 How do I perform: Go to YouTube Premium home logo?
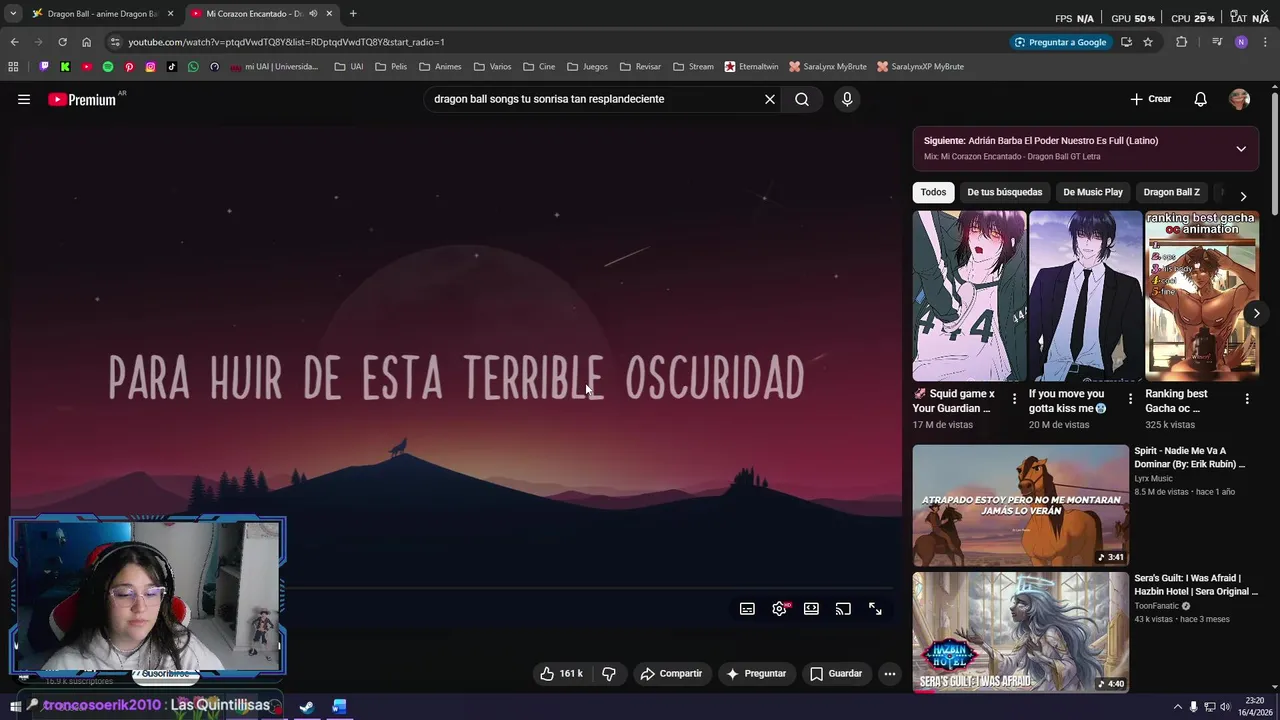pyautogui.click(x=82, y=99)
